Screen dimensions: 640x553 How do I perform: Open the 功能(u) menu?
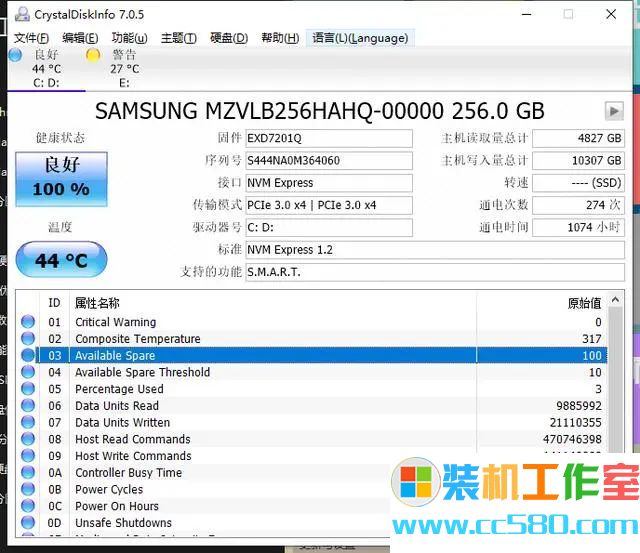[129, 38]
